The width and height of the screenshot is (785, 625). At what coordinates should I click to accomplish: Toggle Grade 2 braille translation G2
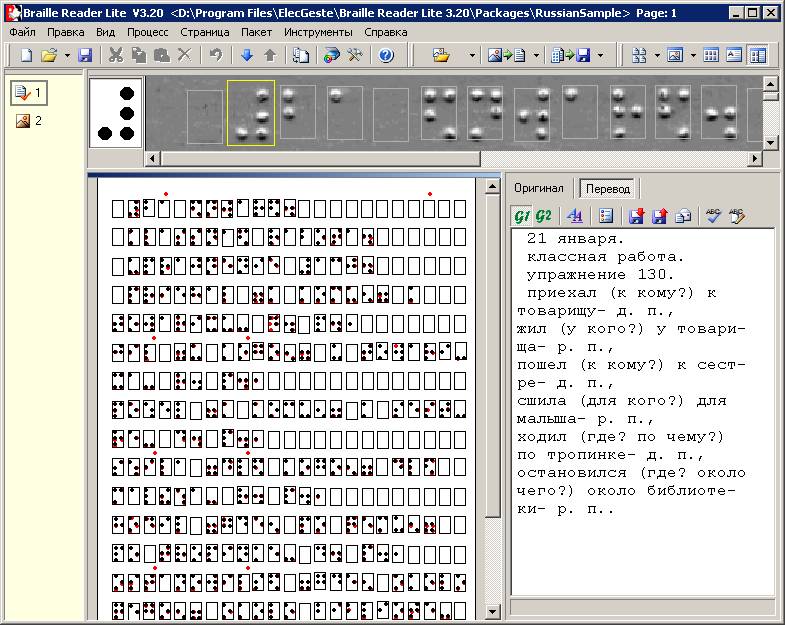tap(544, 216)
